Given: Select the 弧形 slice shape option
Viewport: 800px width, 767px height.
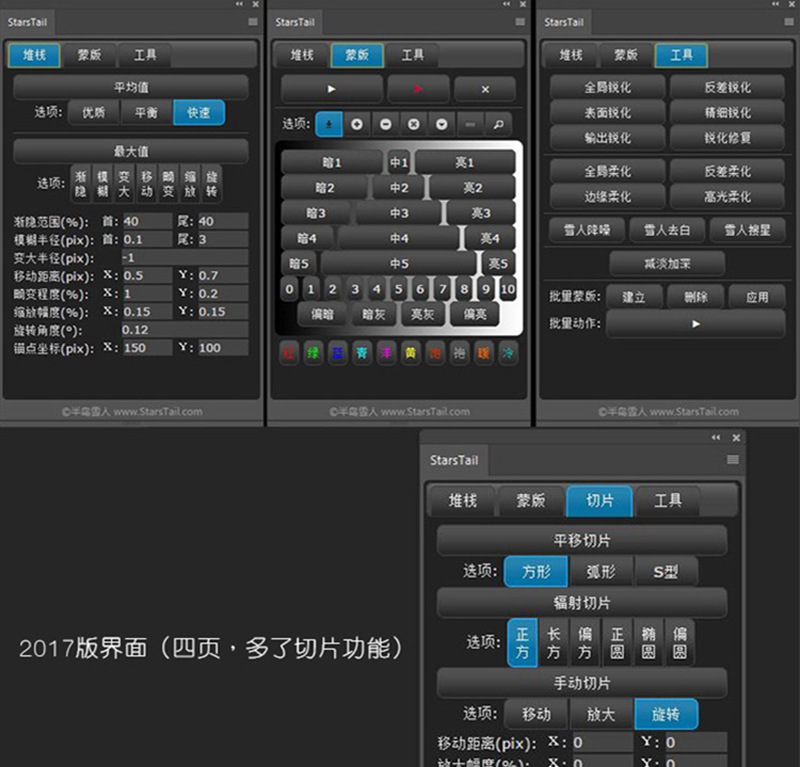Looking at the screenshot, I should 600,572.
